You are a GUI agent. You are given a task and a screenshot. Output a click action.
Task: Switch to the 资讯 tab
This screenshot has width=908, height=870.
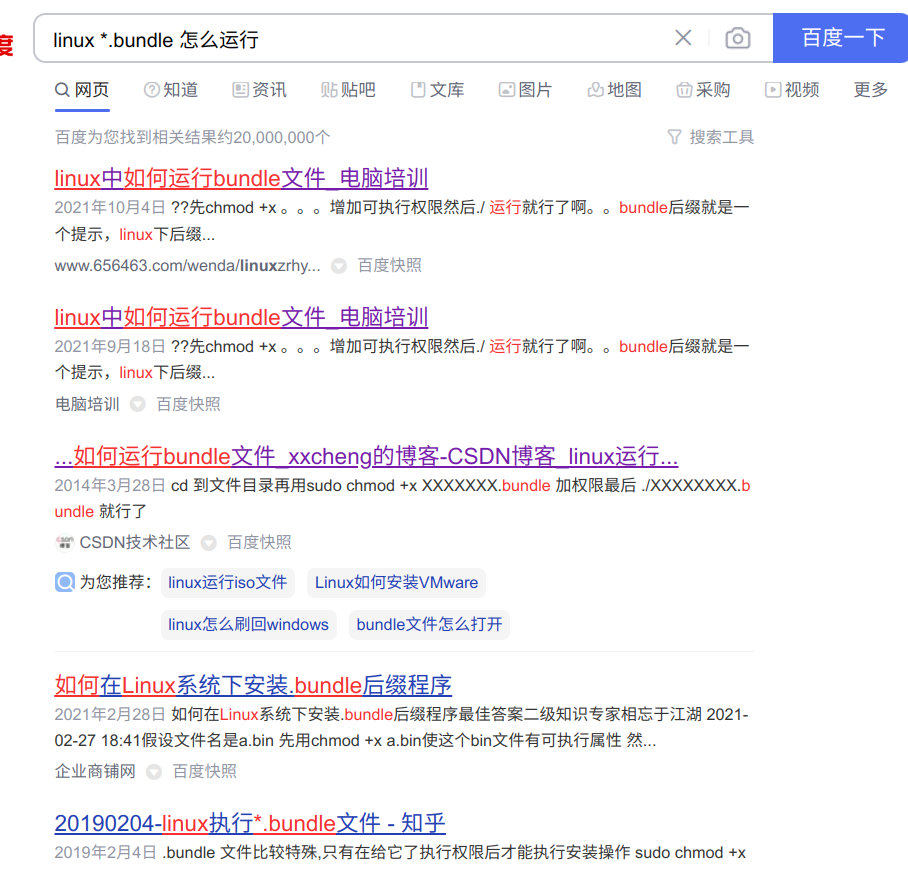259,90
